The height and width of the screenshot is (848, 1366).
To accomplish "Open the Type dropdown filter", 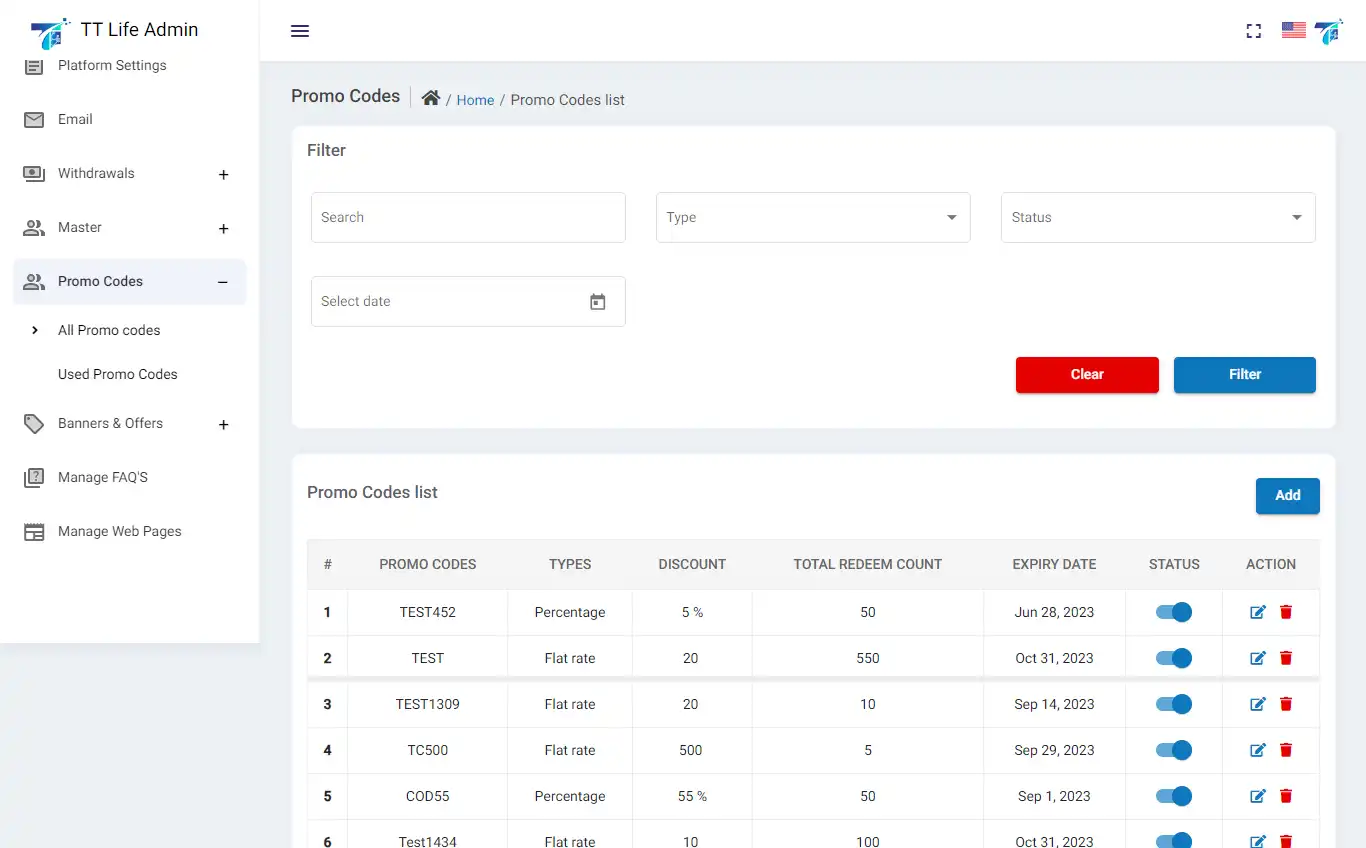I will point(813,218).
